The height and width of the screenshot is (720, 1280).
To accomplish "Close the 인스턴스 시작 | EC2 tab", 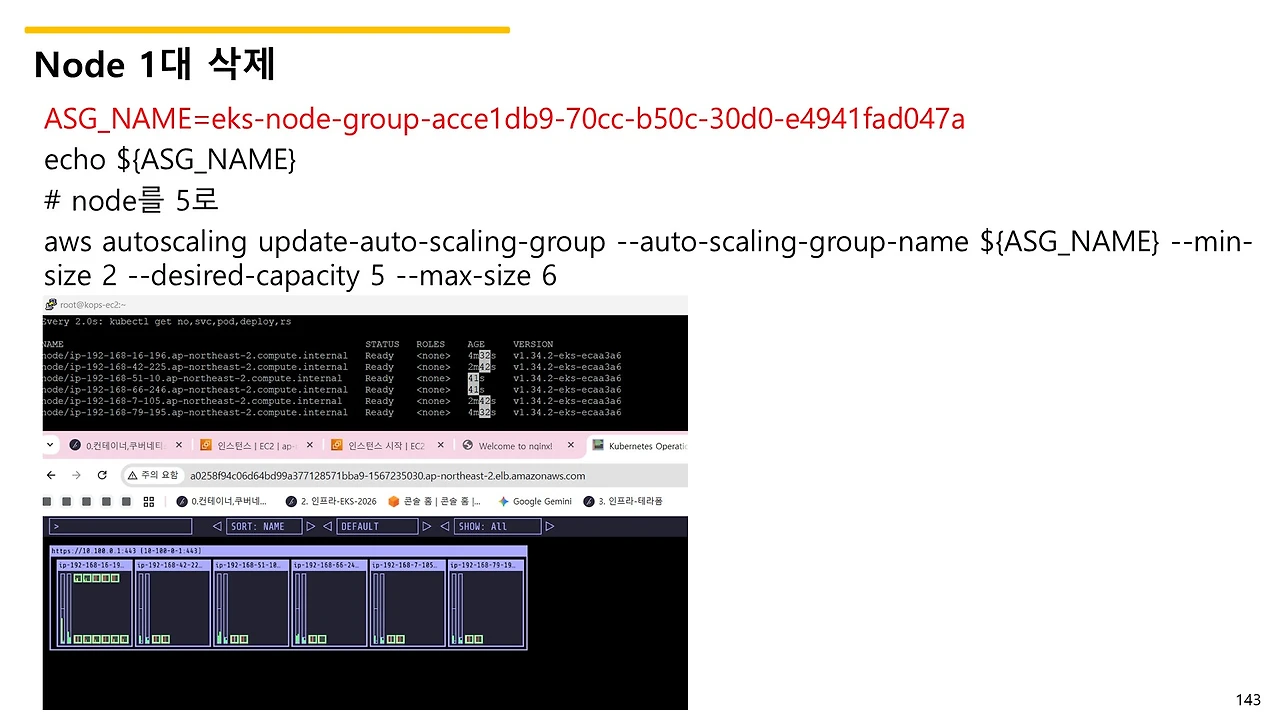I will tap(440, 445).
